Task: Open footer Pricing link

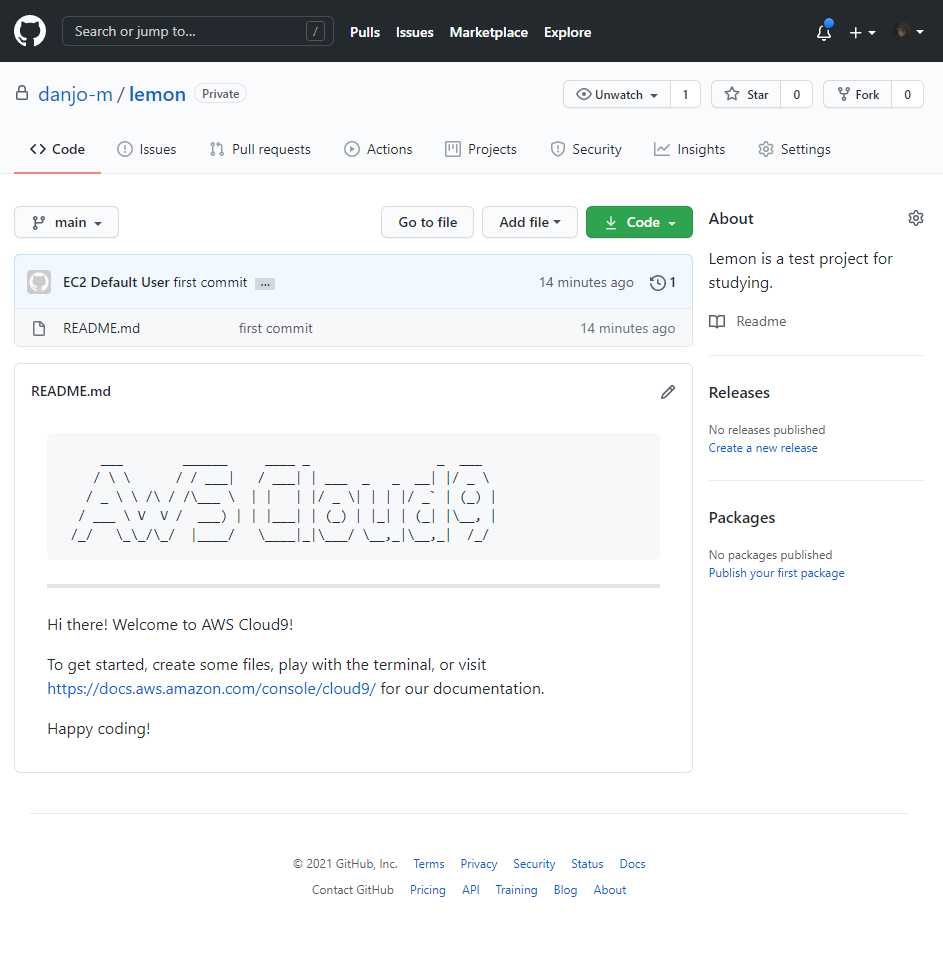Action: coord(428,890)
